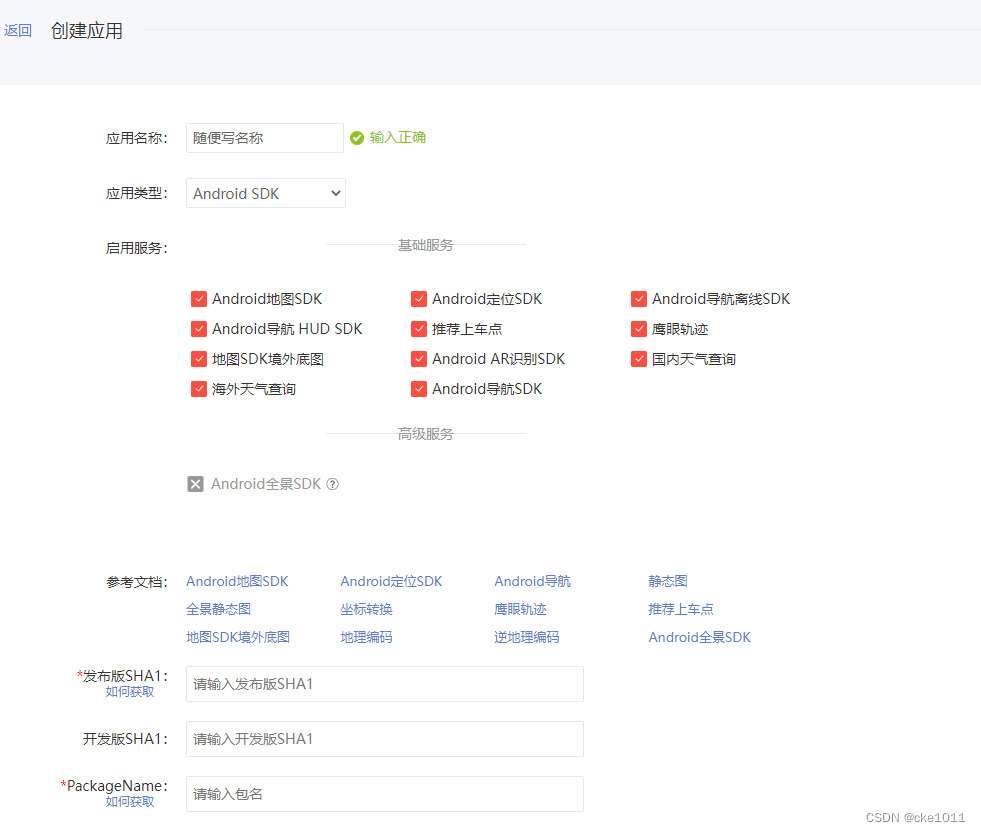The height and width of the screenshot is (832, 981).
Task: Disable 海外天气查询 checkbox
Action: [199, 388]
